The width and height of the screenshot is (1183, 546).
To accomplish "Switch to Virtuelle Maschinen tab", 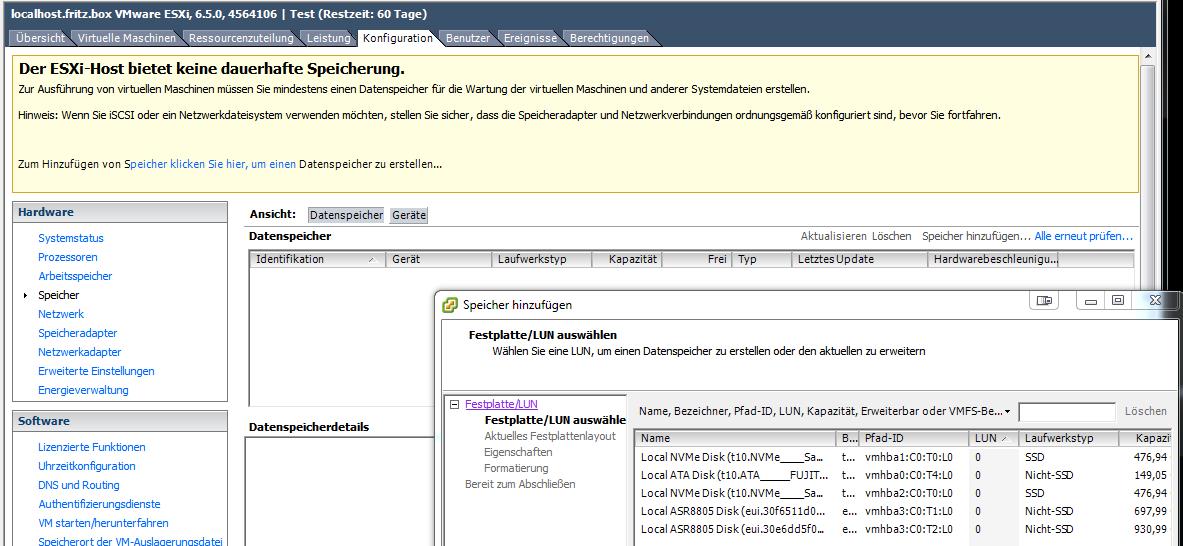I will click(x=127, y=38).
